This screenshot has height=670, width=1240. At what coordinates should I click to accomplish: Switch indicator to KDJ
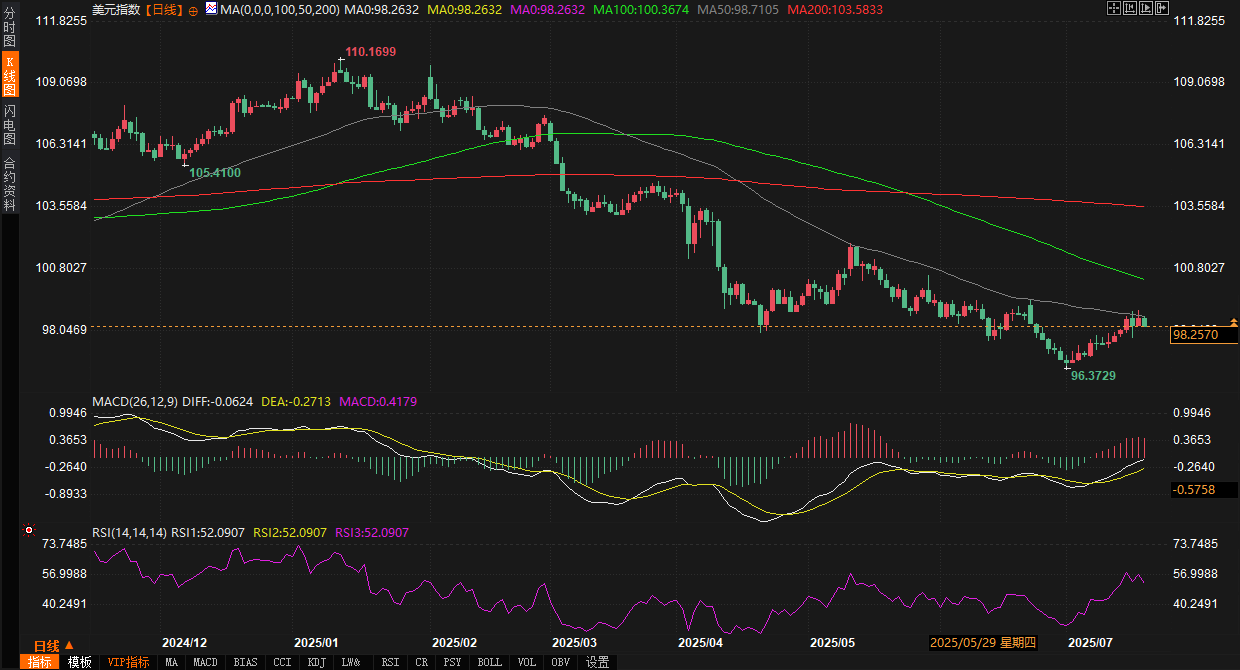(x=317, y=662)
